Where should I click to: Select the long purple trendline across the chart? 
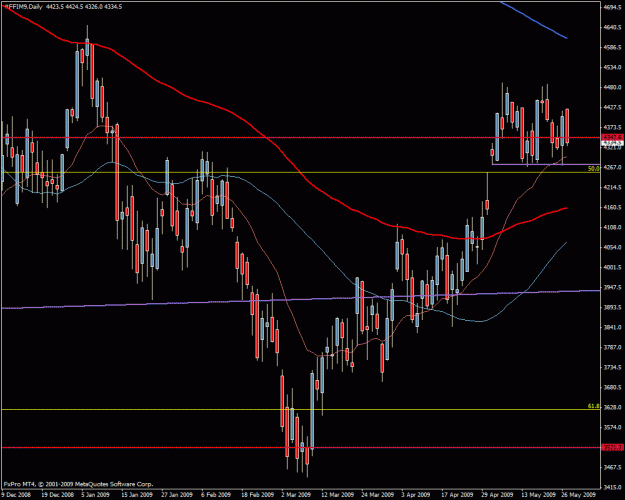pos(300,299)
